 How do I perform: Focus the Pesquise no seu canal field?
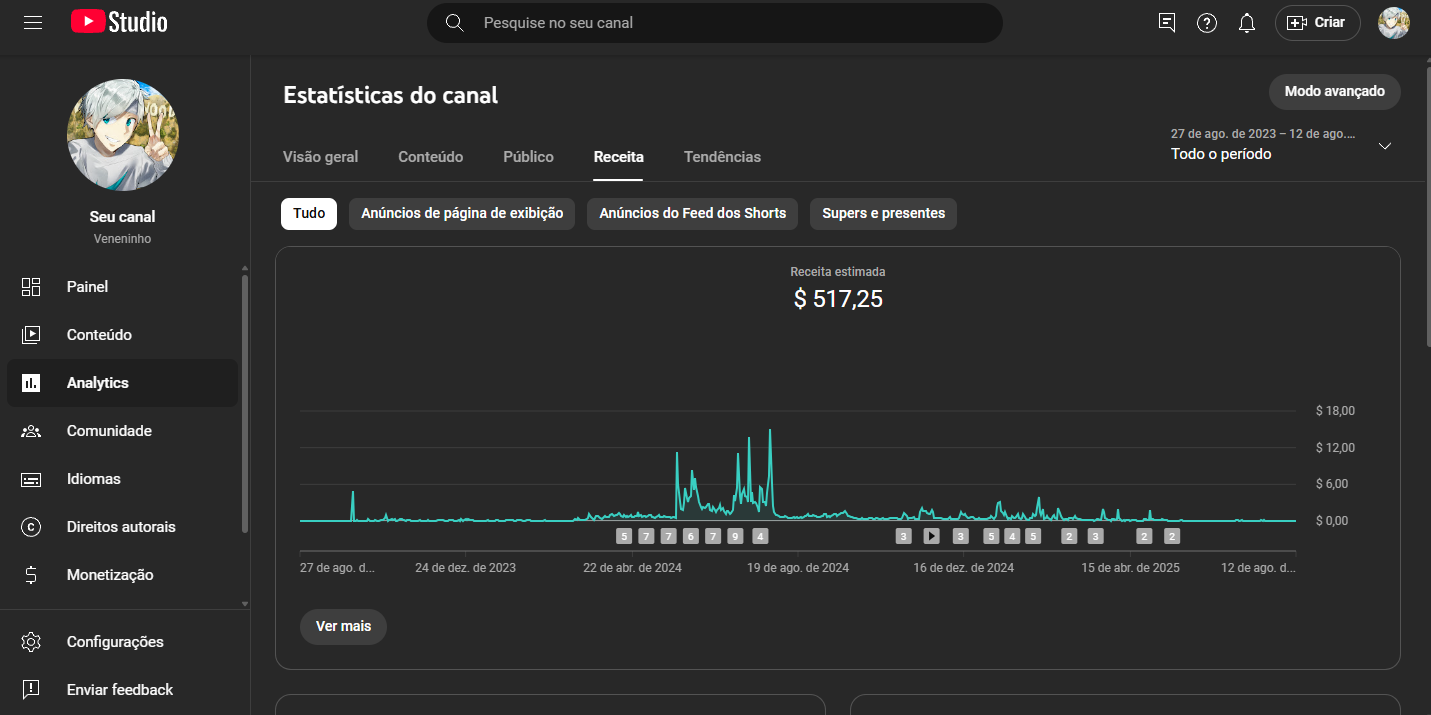click(x=715, y=22)
